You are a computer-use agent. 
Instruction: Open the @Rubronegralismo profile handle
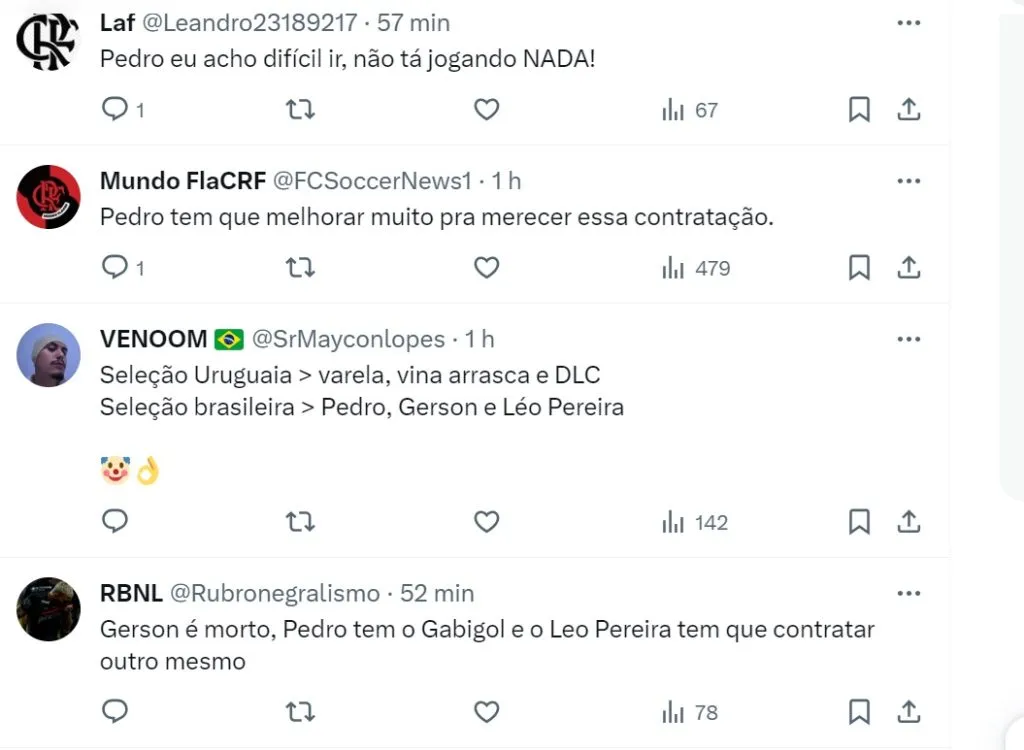(x=275, y=593)
